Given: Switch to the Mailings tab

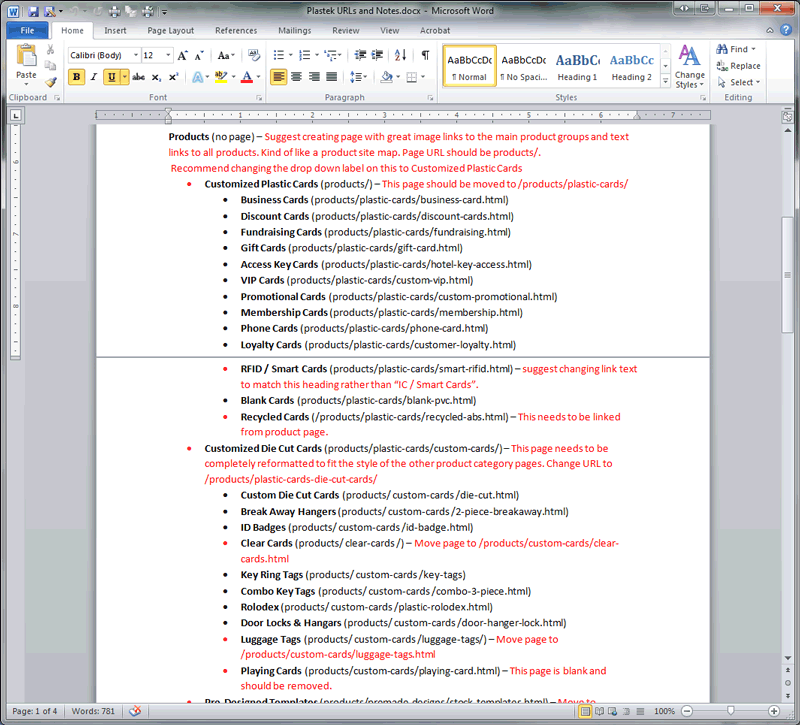Looking at the screenshot, I should [x=294, y=31].
